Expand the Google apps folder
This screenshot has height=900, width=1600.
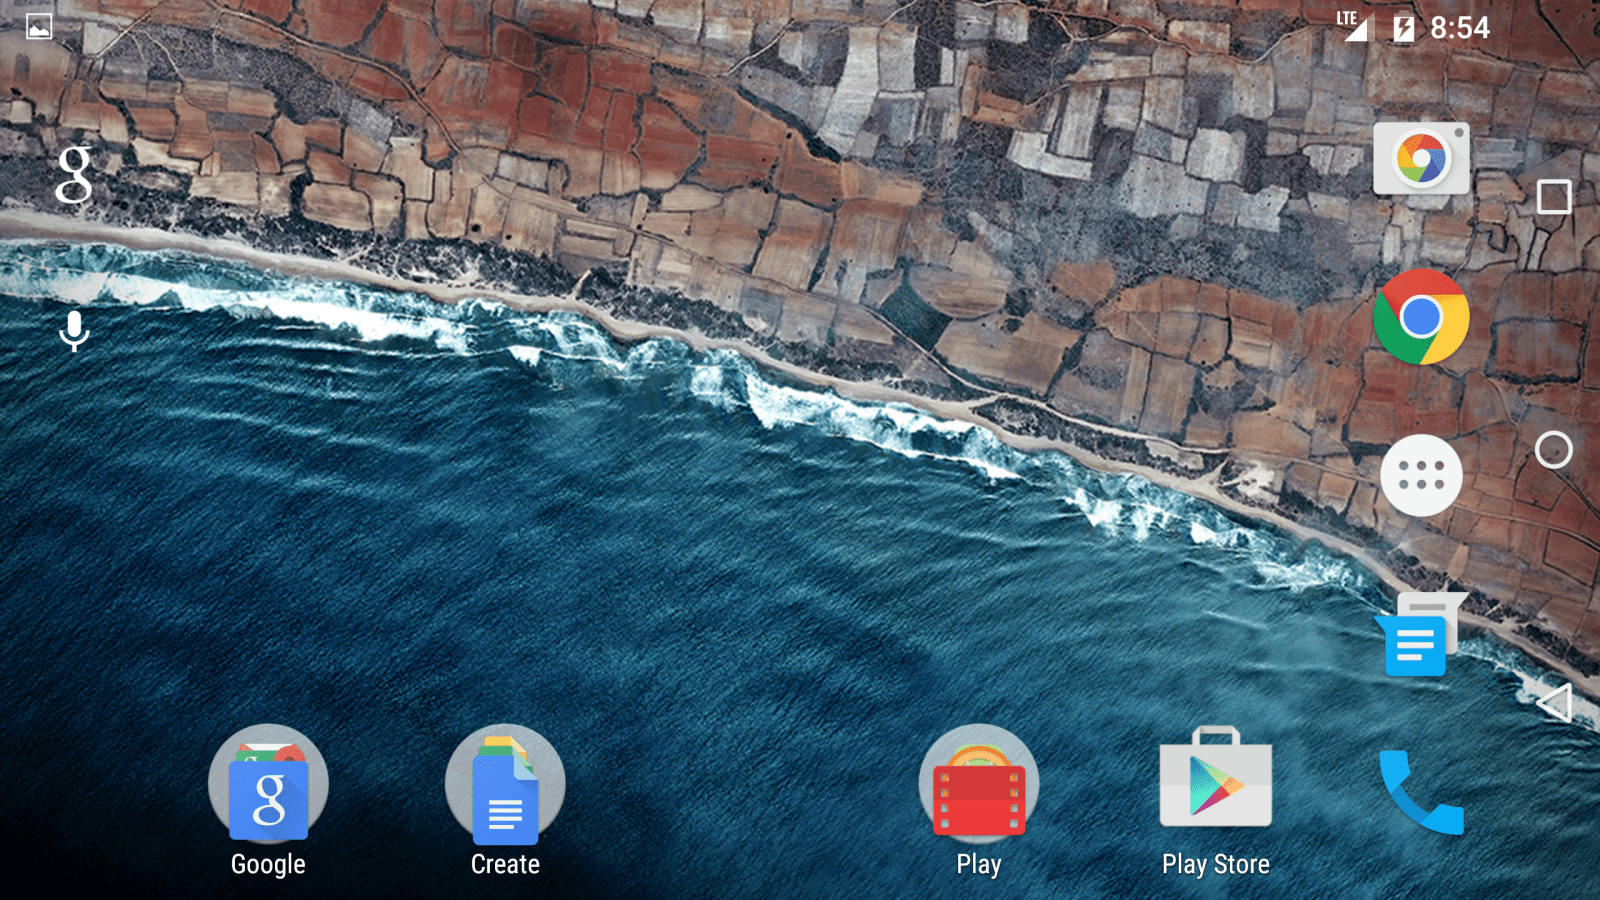(x=268, y=784)
